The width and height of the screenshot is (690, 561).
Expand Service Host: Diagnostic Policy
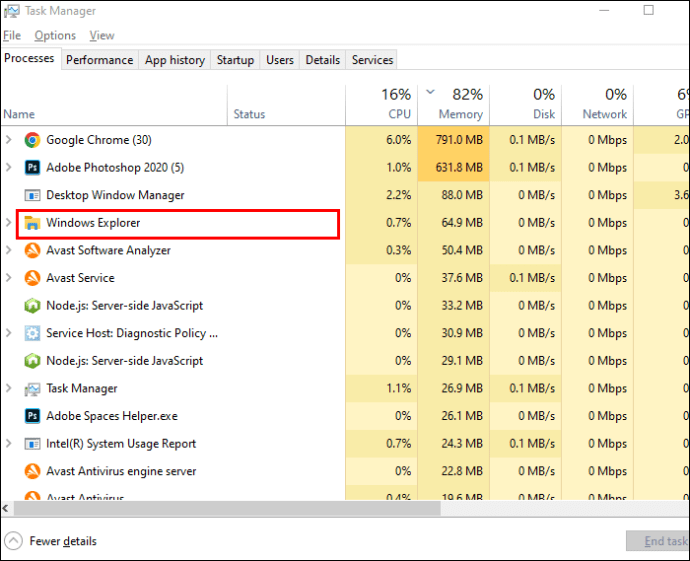(x=8, y=333)
